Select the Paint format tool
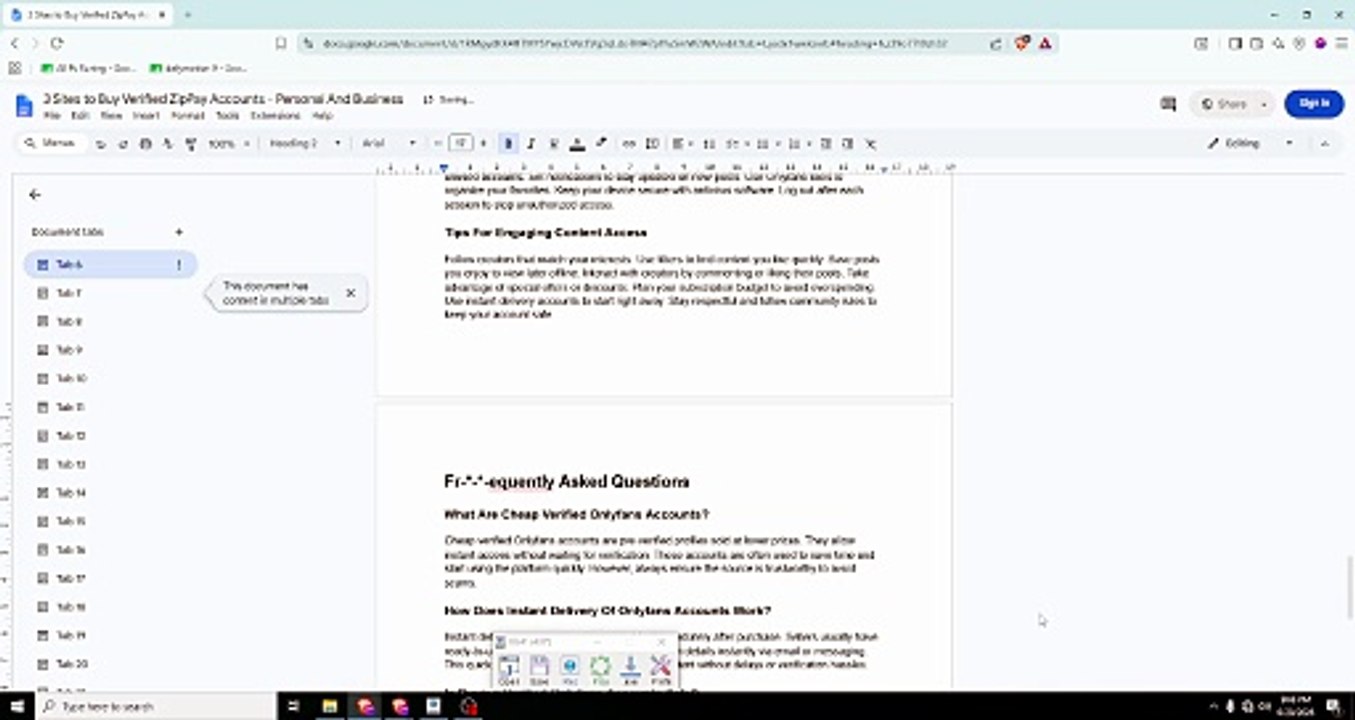The image size is (1355, 720). pos(190,144)
